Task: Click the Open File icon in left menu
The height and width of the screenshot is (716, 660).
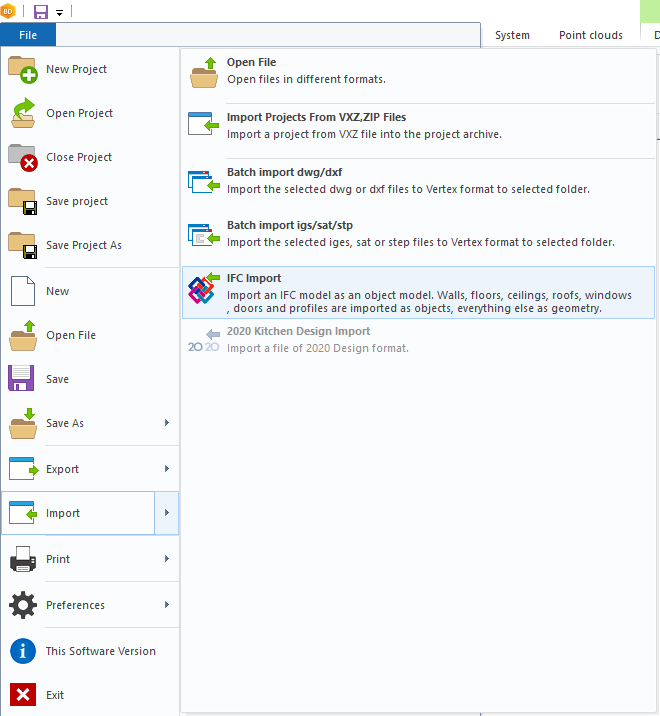Action: (x=23, y=335)
